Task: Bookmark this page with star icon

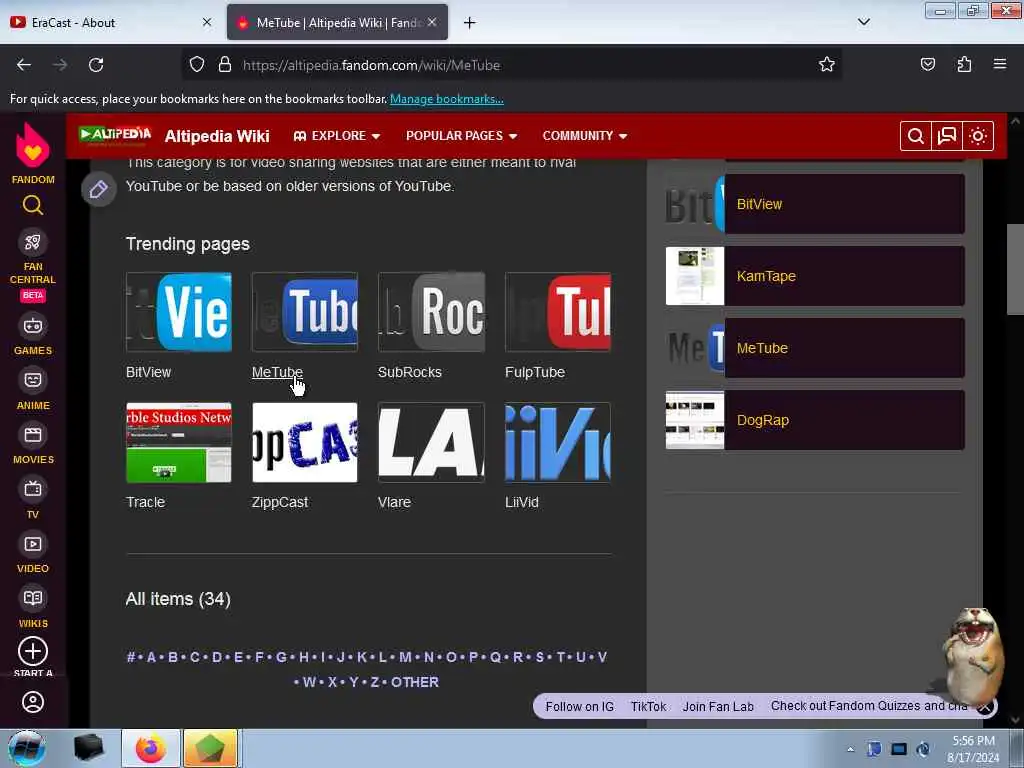Action: (827, 64)
